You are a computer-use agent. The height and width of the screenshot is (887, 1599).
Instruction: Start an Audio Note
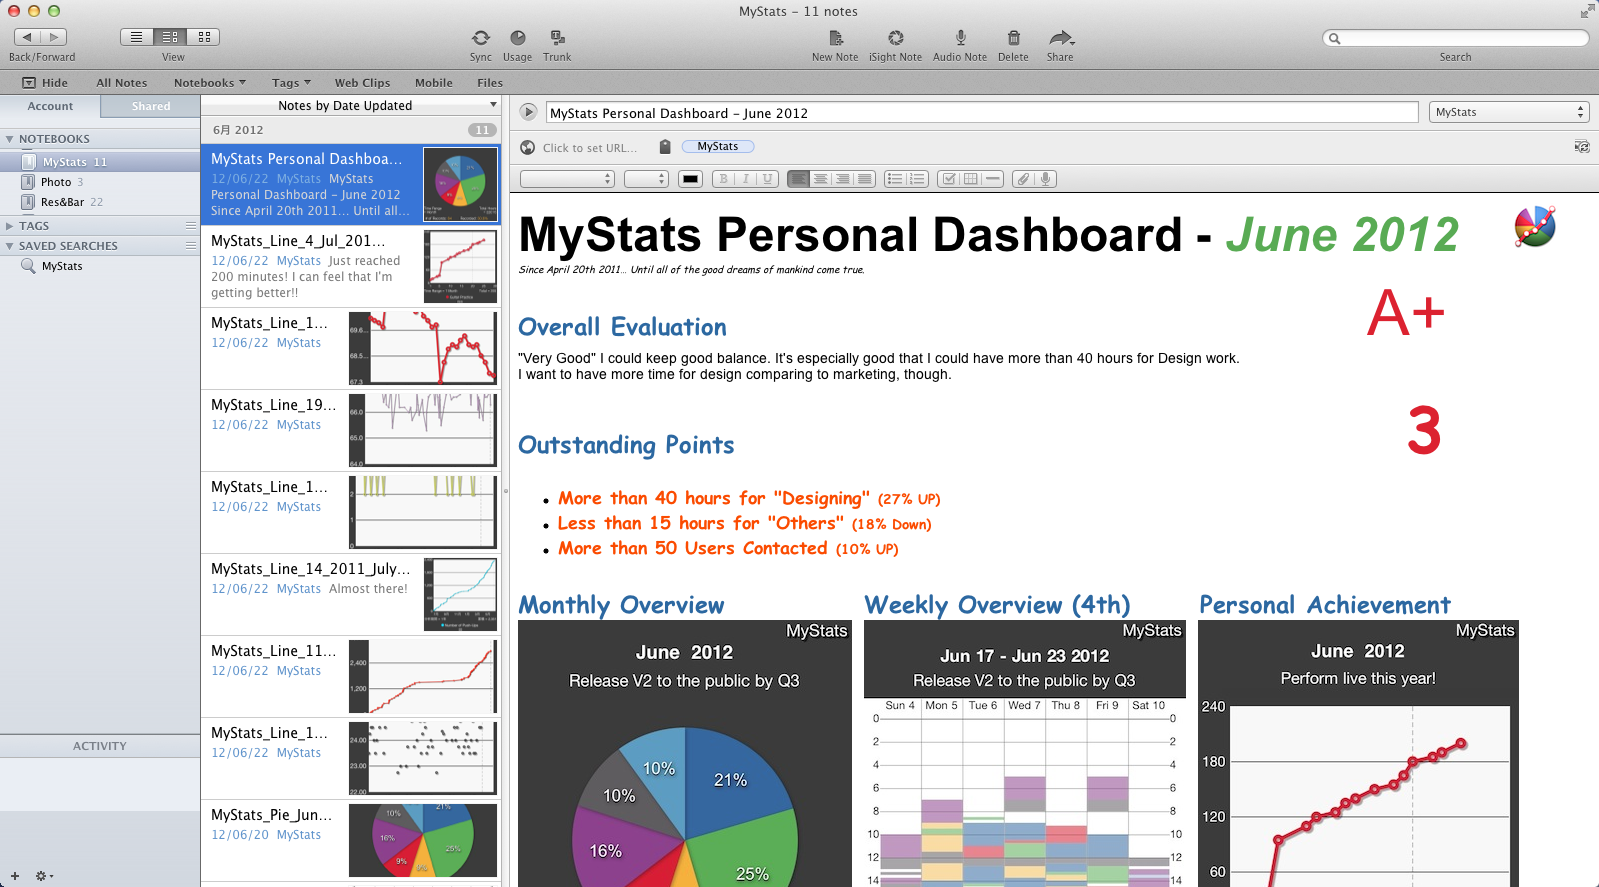coord(960,38)
